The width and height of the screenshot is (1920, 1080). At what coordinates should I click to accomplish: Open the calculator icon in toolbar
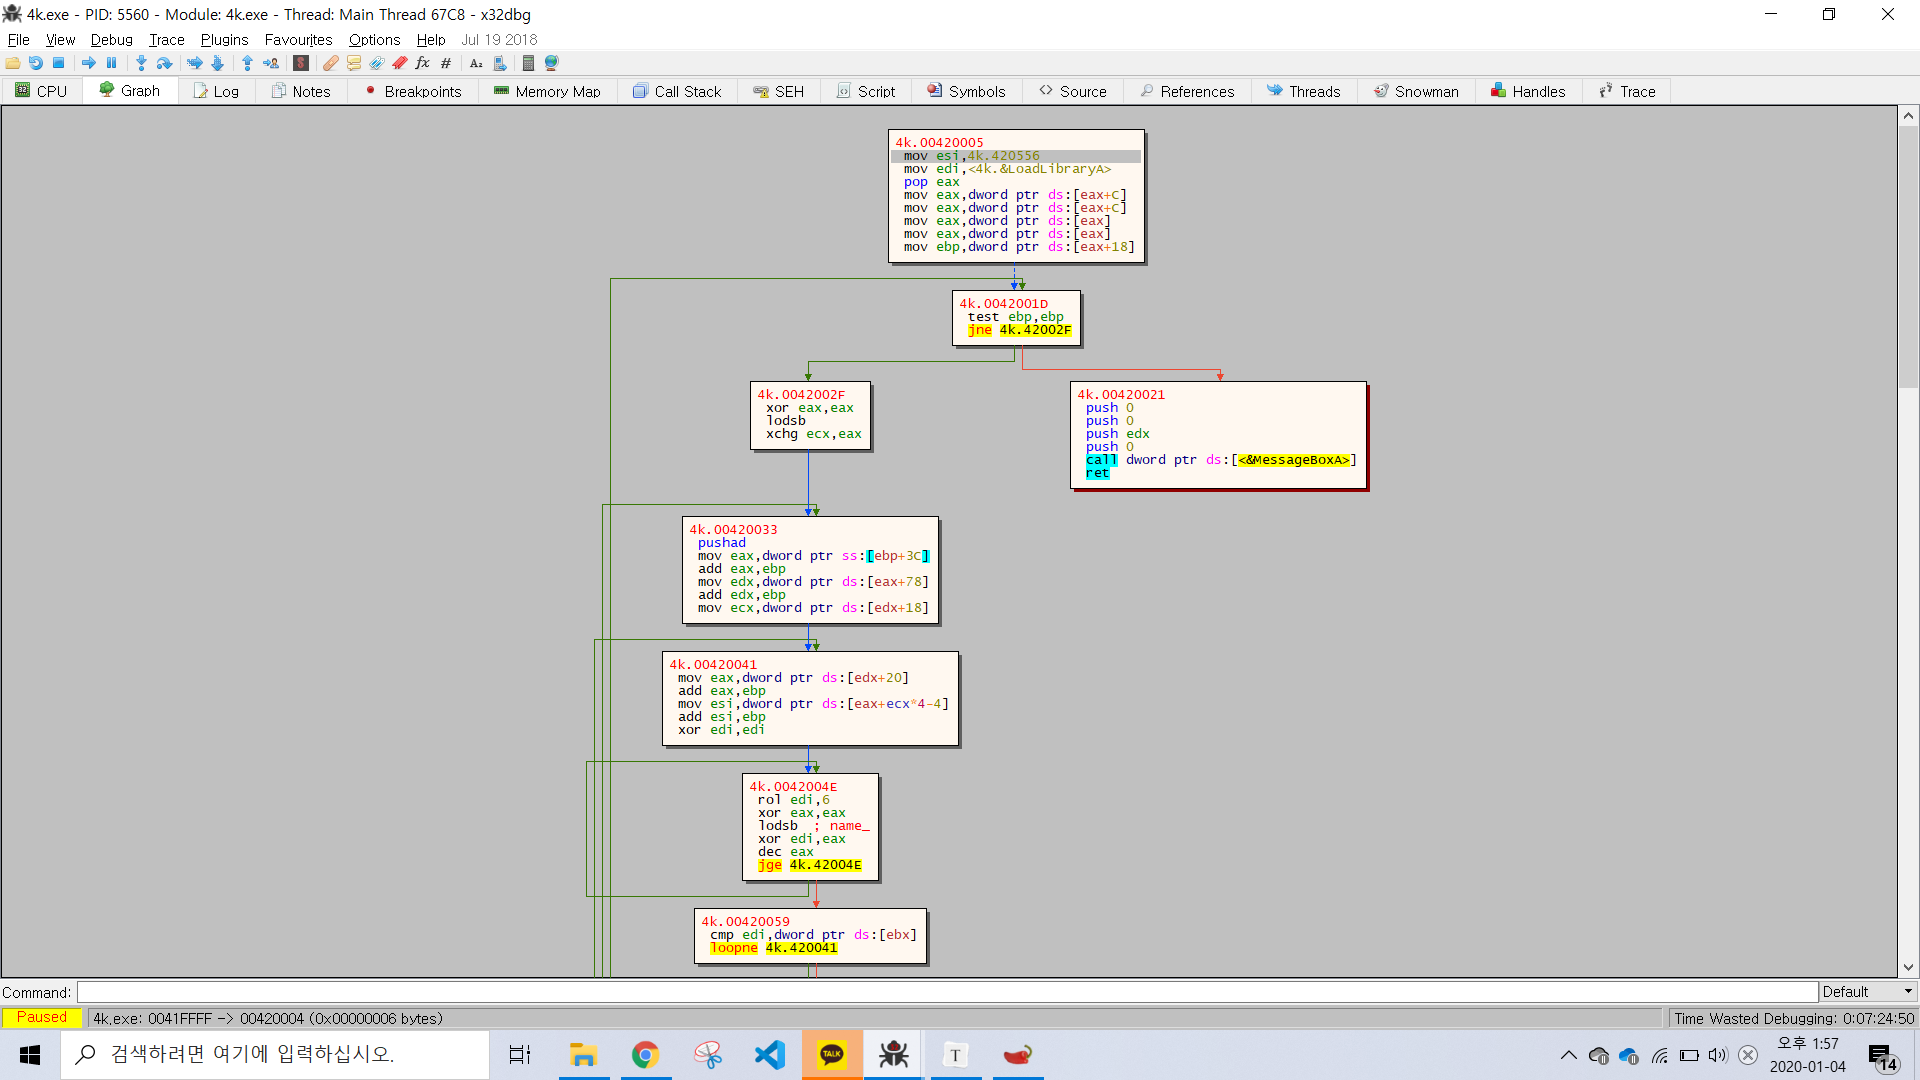click(528, 63)
